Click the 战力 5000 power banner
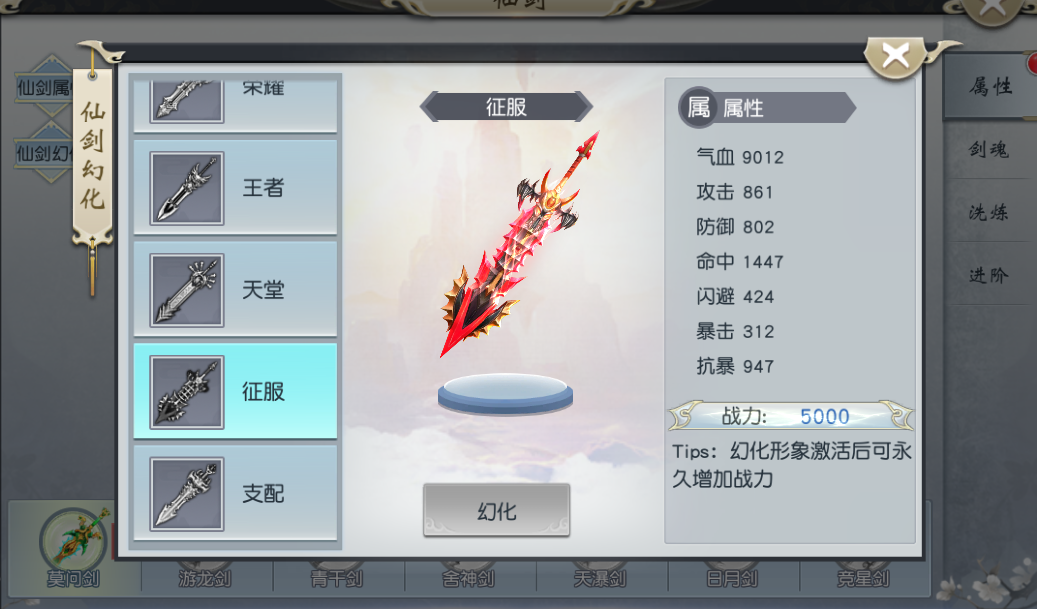This screenshot has height=609, width=1037. (x=791, y=417)
